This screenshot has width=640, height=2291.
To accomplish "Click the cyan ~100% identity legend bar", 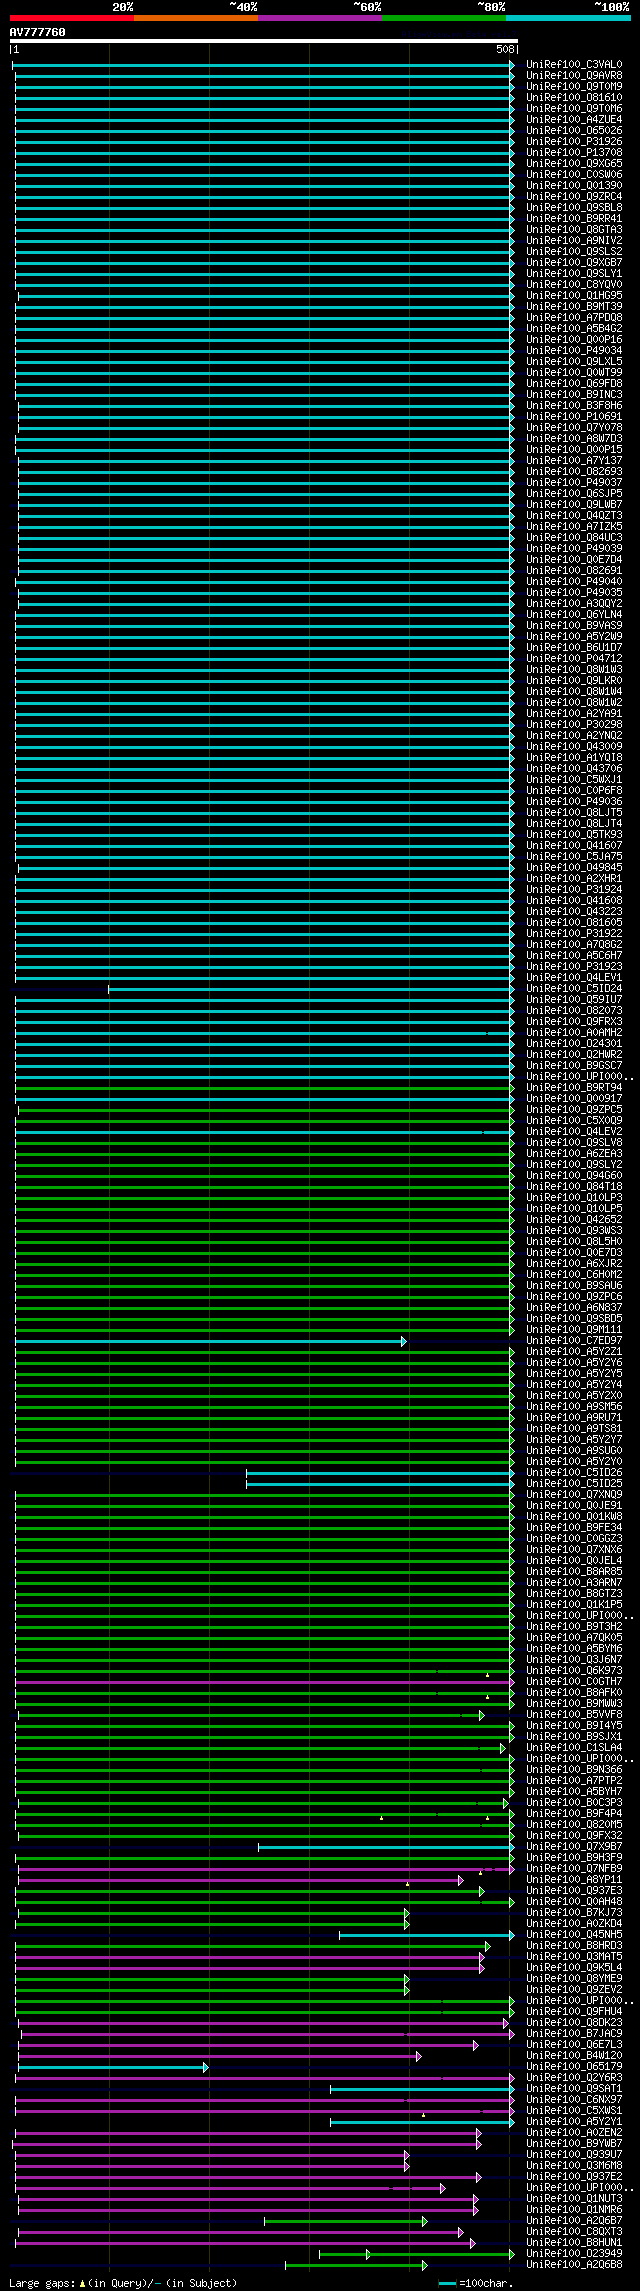I will (568, 18).
